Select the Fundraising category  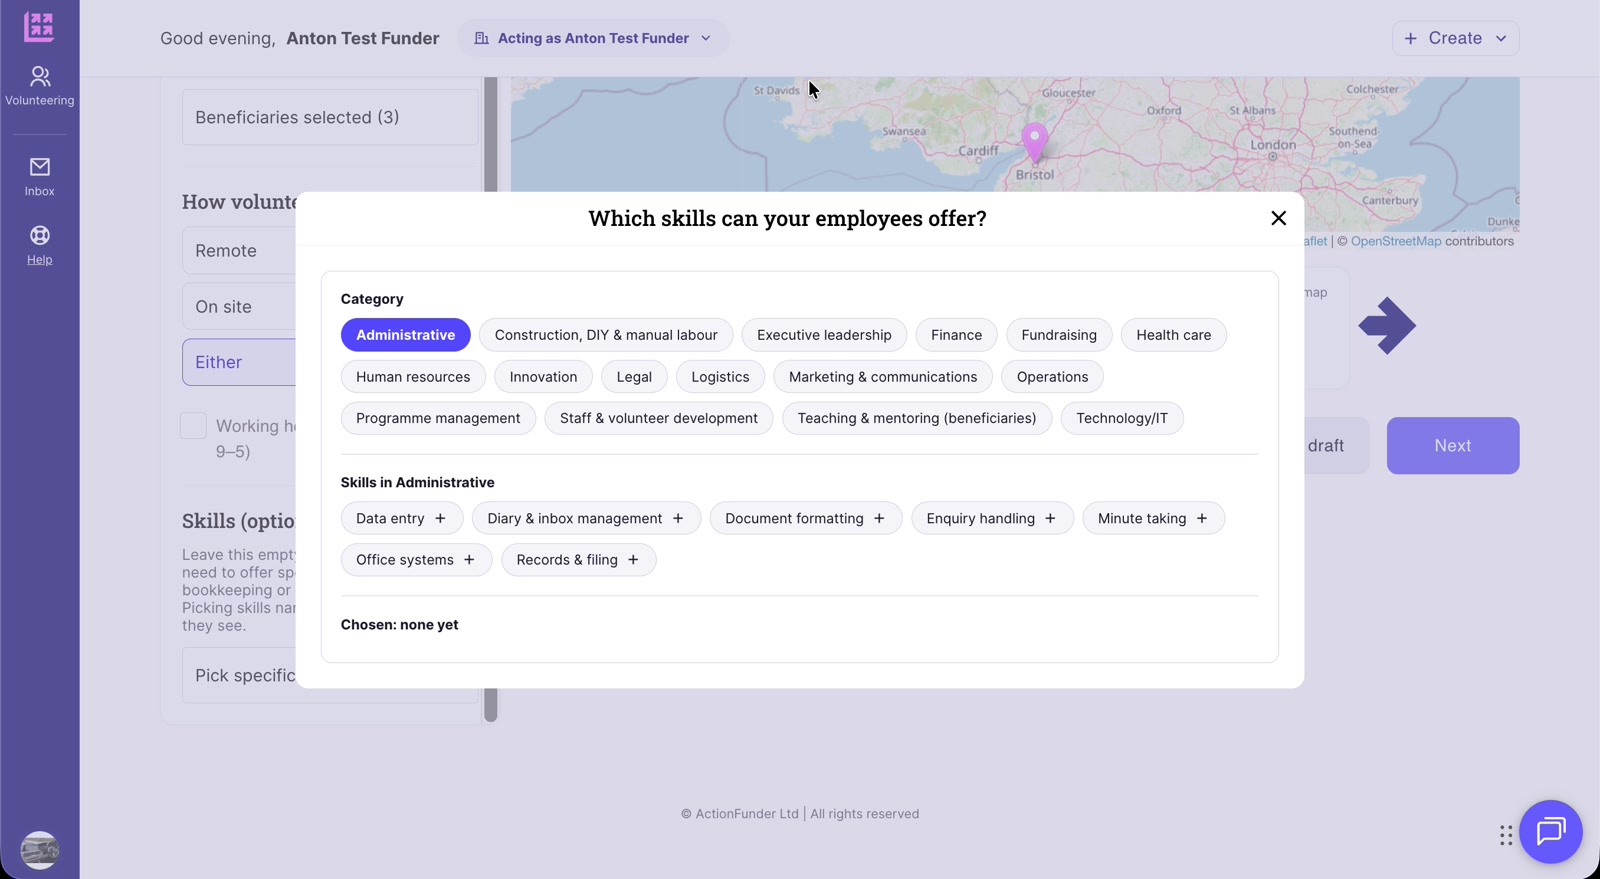tap(1059, 335)
